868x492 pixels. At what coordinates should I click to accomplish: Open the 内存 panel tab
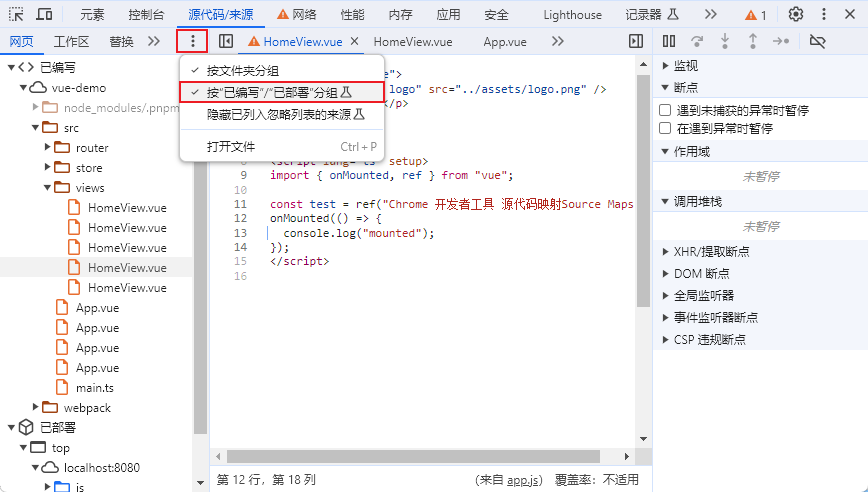(400, 14)
